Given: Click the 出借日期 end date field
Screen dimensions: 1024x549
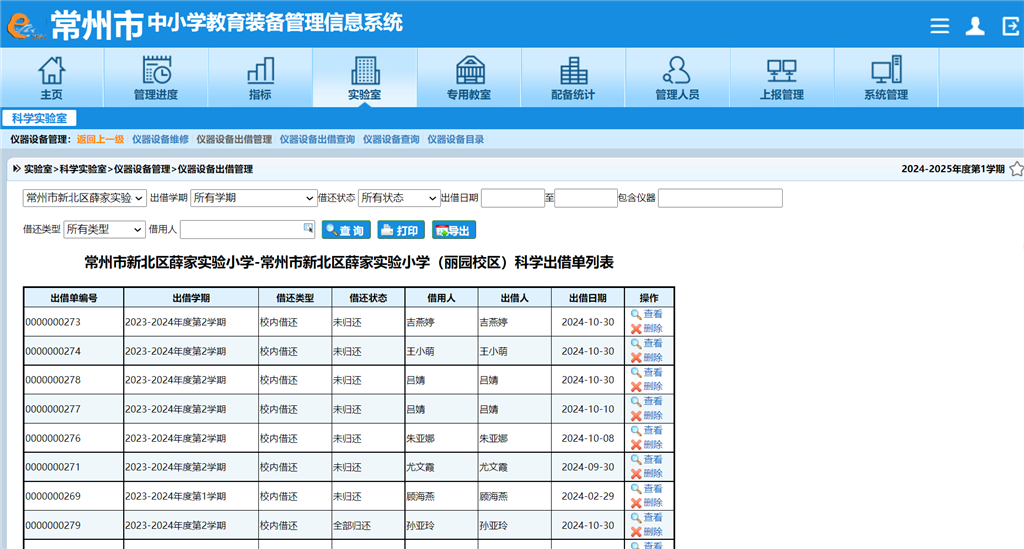Looking at the screenshot, I should pos(586,198).
